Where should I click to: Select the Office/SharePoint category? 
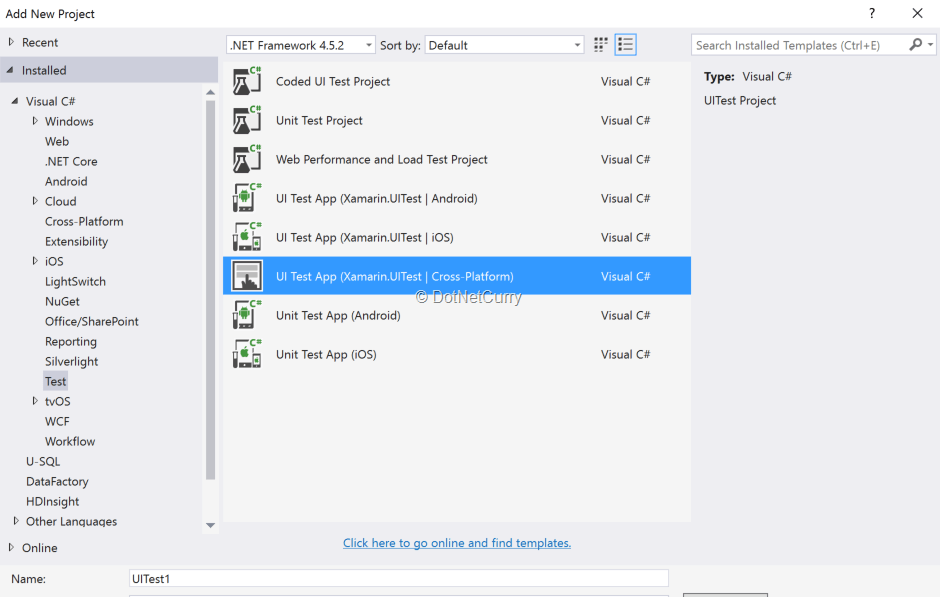coord(91,321)
